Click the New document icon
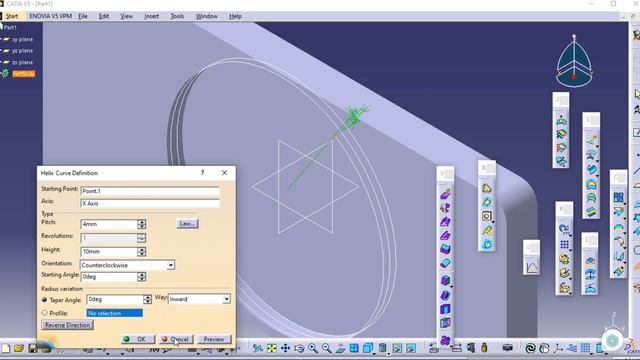The image size is (640, 360). (x=6, y=348)
